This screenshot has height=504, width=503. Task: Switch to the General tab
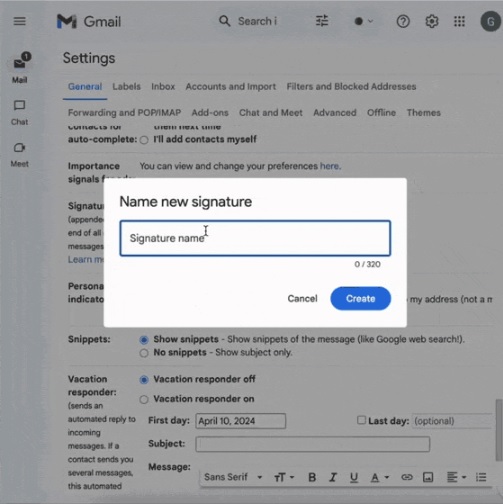pyautogui.click(x=85, y=87)
